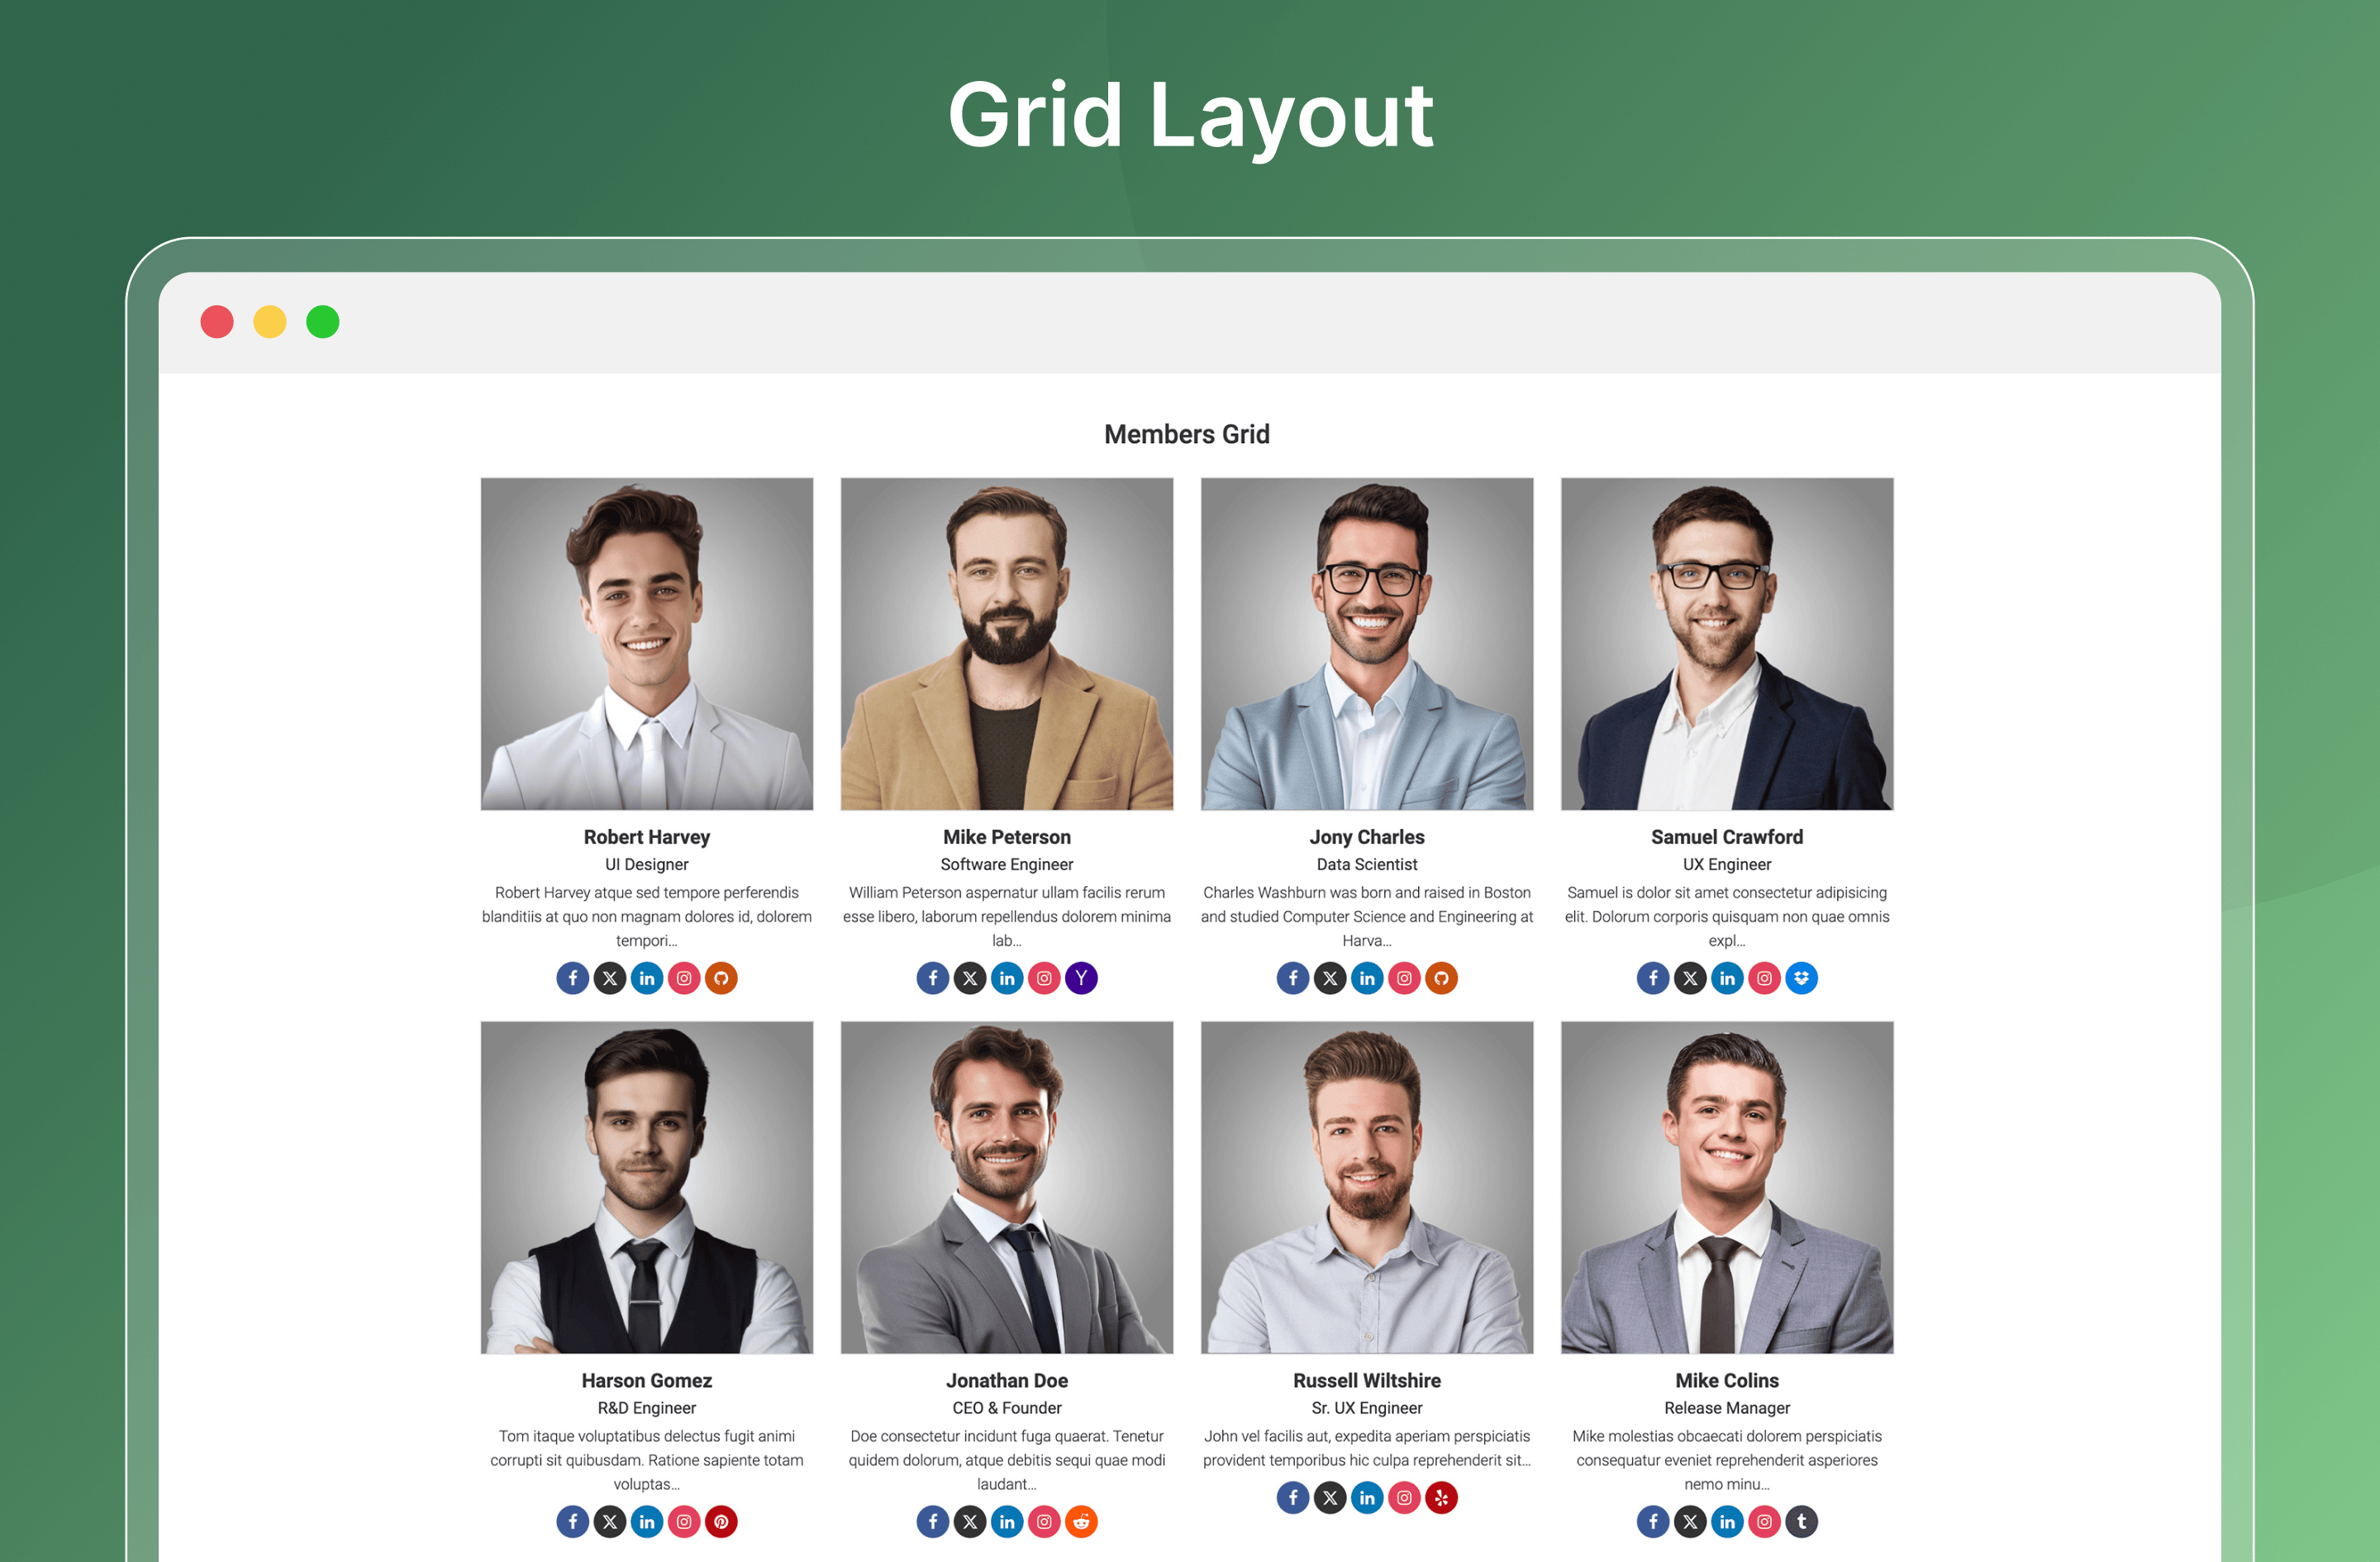Image resolution: width=2380 pixels, height=1562 pixels.
Task: Select Jonathan Doe's portrait photo
Action: [x=1007, y=1187]
